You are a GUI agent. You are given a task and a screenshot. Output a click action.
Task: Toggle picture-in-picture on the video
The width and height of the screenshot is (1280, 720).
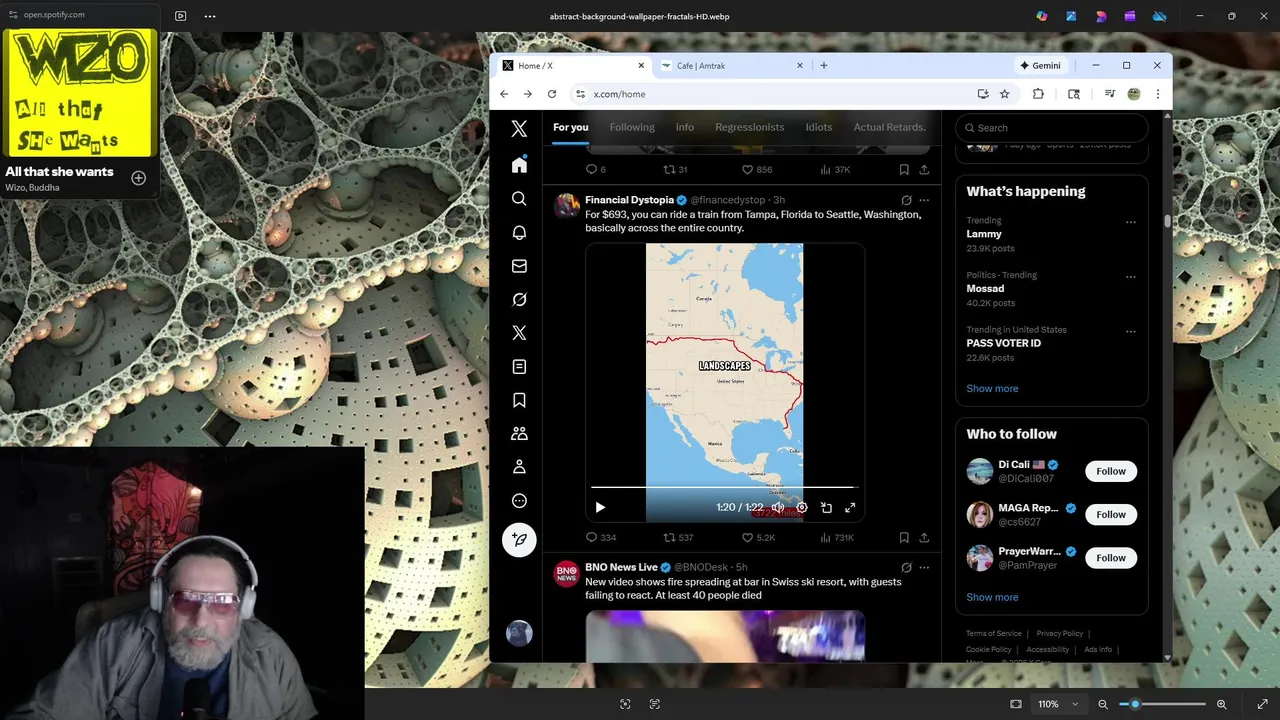pyautogui.click(x=826, y=508)
